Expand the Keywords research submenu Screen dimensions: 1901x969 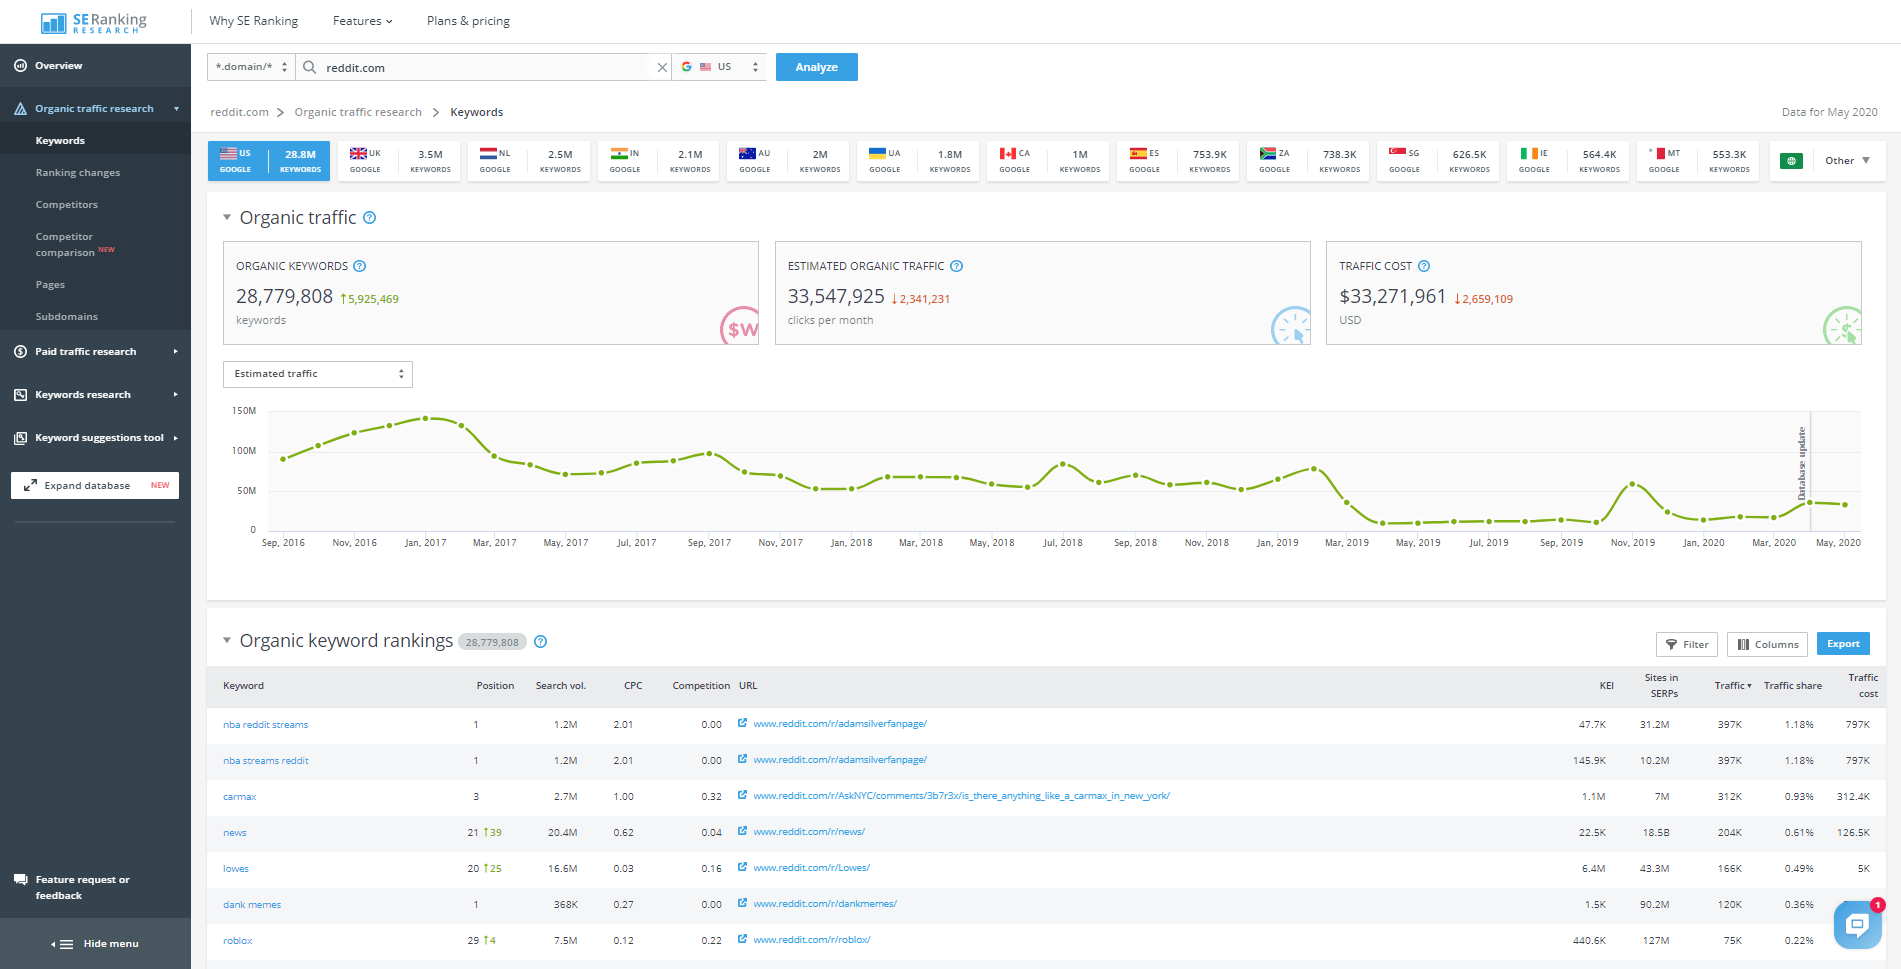coord(176,395)
